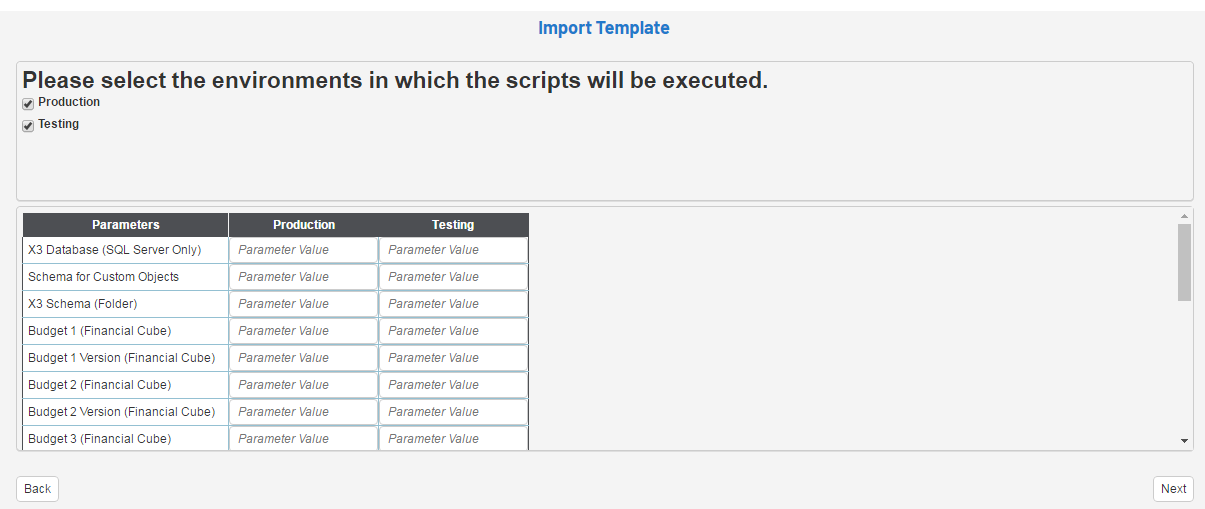Screen dimensions: 1205x509
Task: Click the Back button
Action: tap(37, 489)
